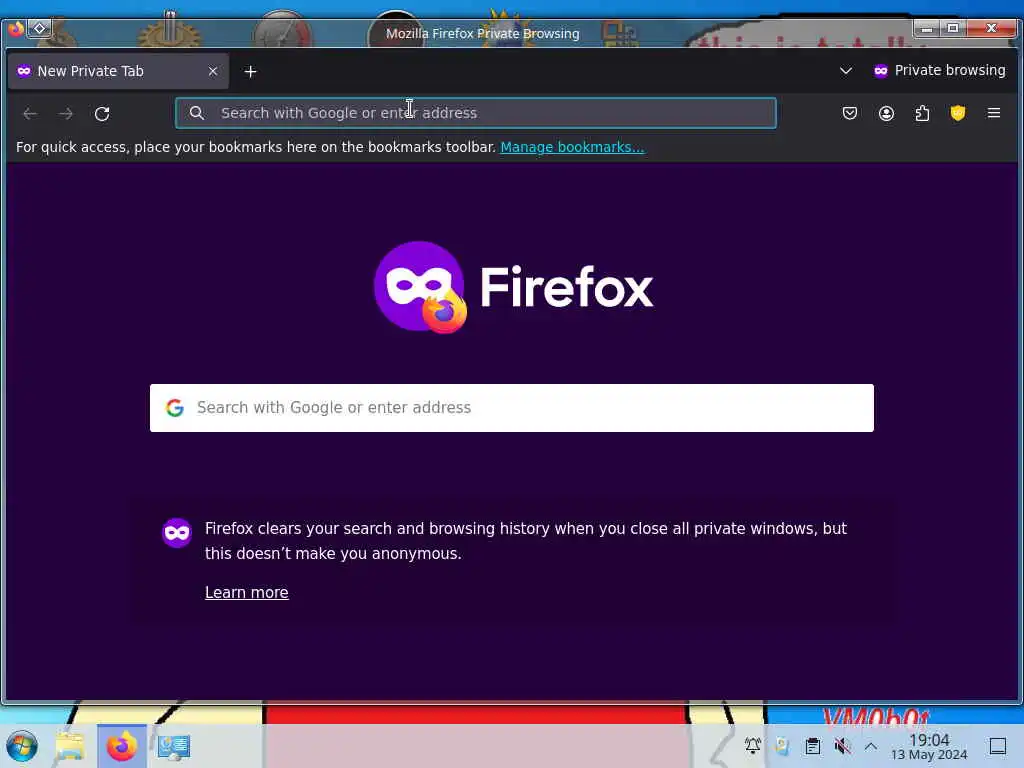The height and width of the screenshot is (768, 1024).
Task: Expand the hidden tray icons arrow
Action: 871,746
